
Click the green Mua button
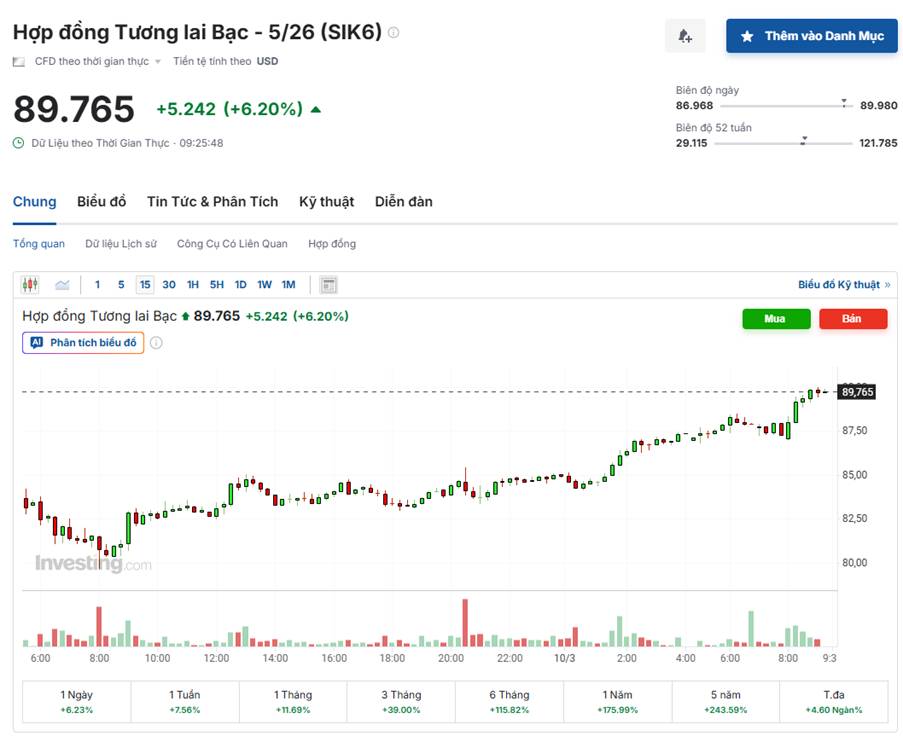click(x=776, y=318)
